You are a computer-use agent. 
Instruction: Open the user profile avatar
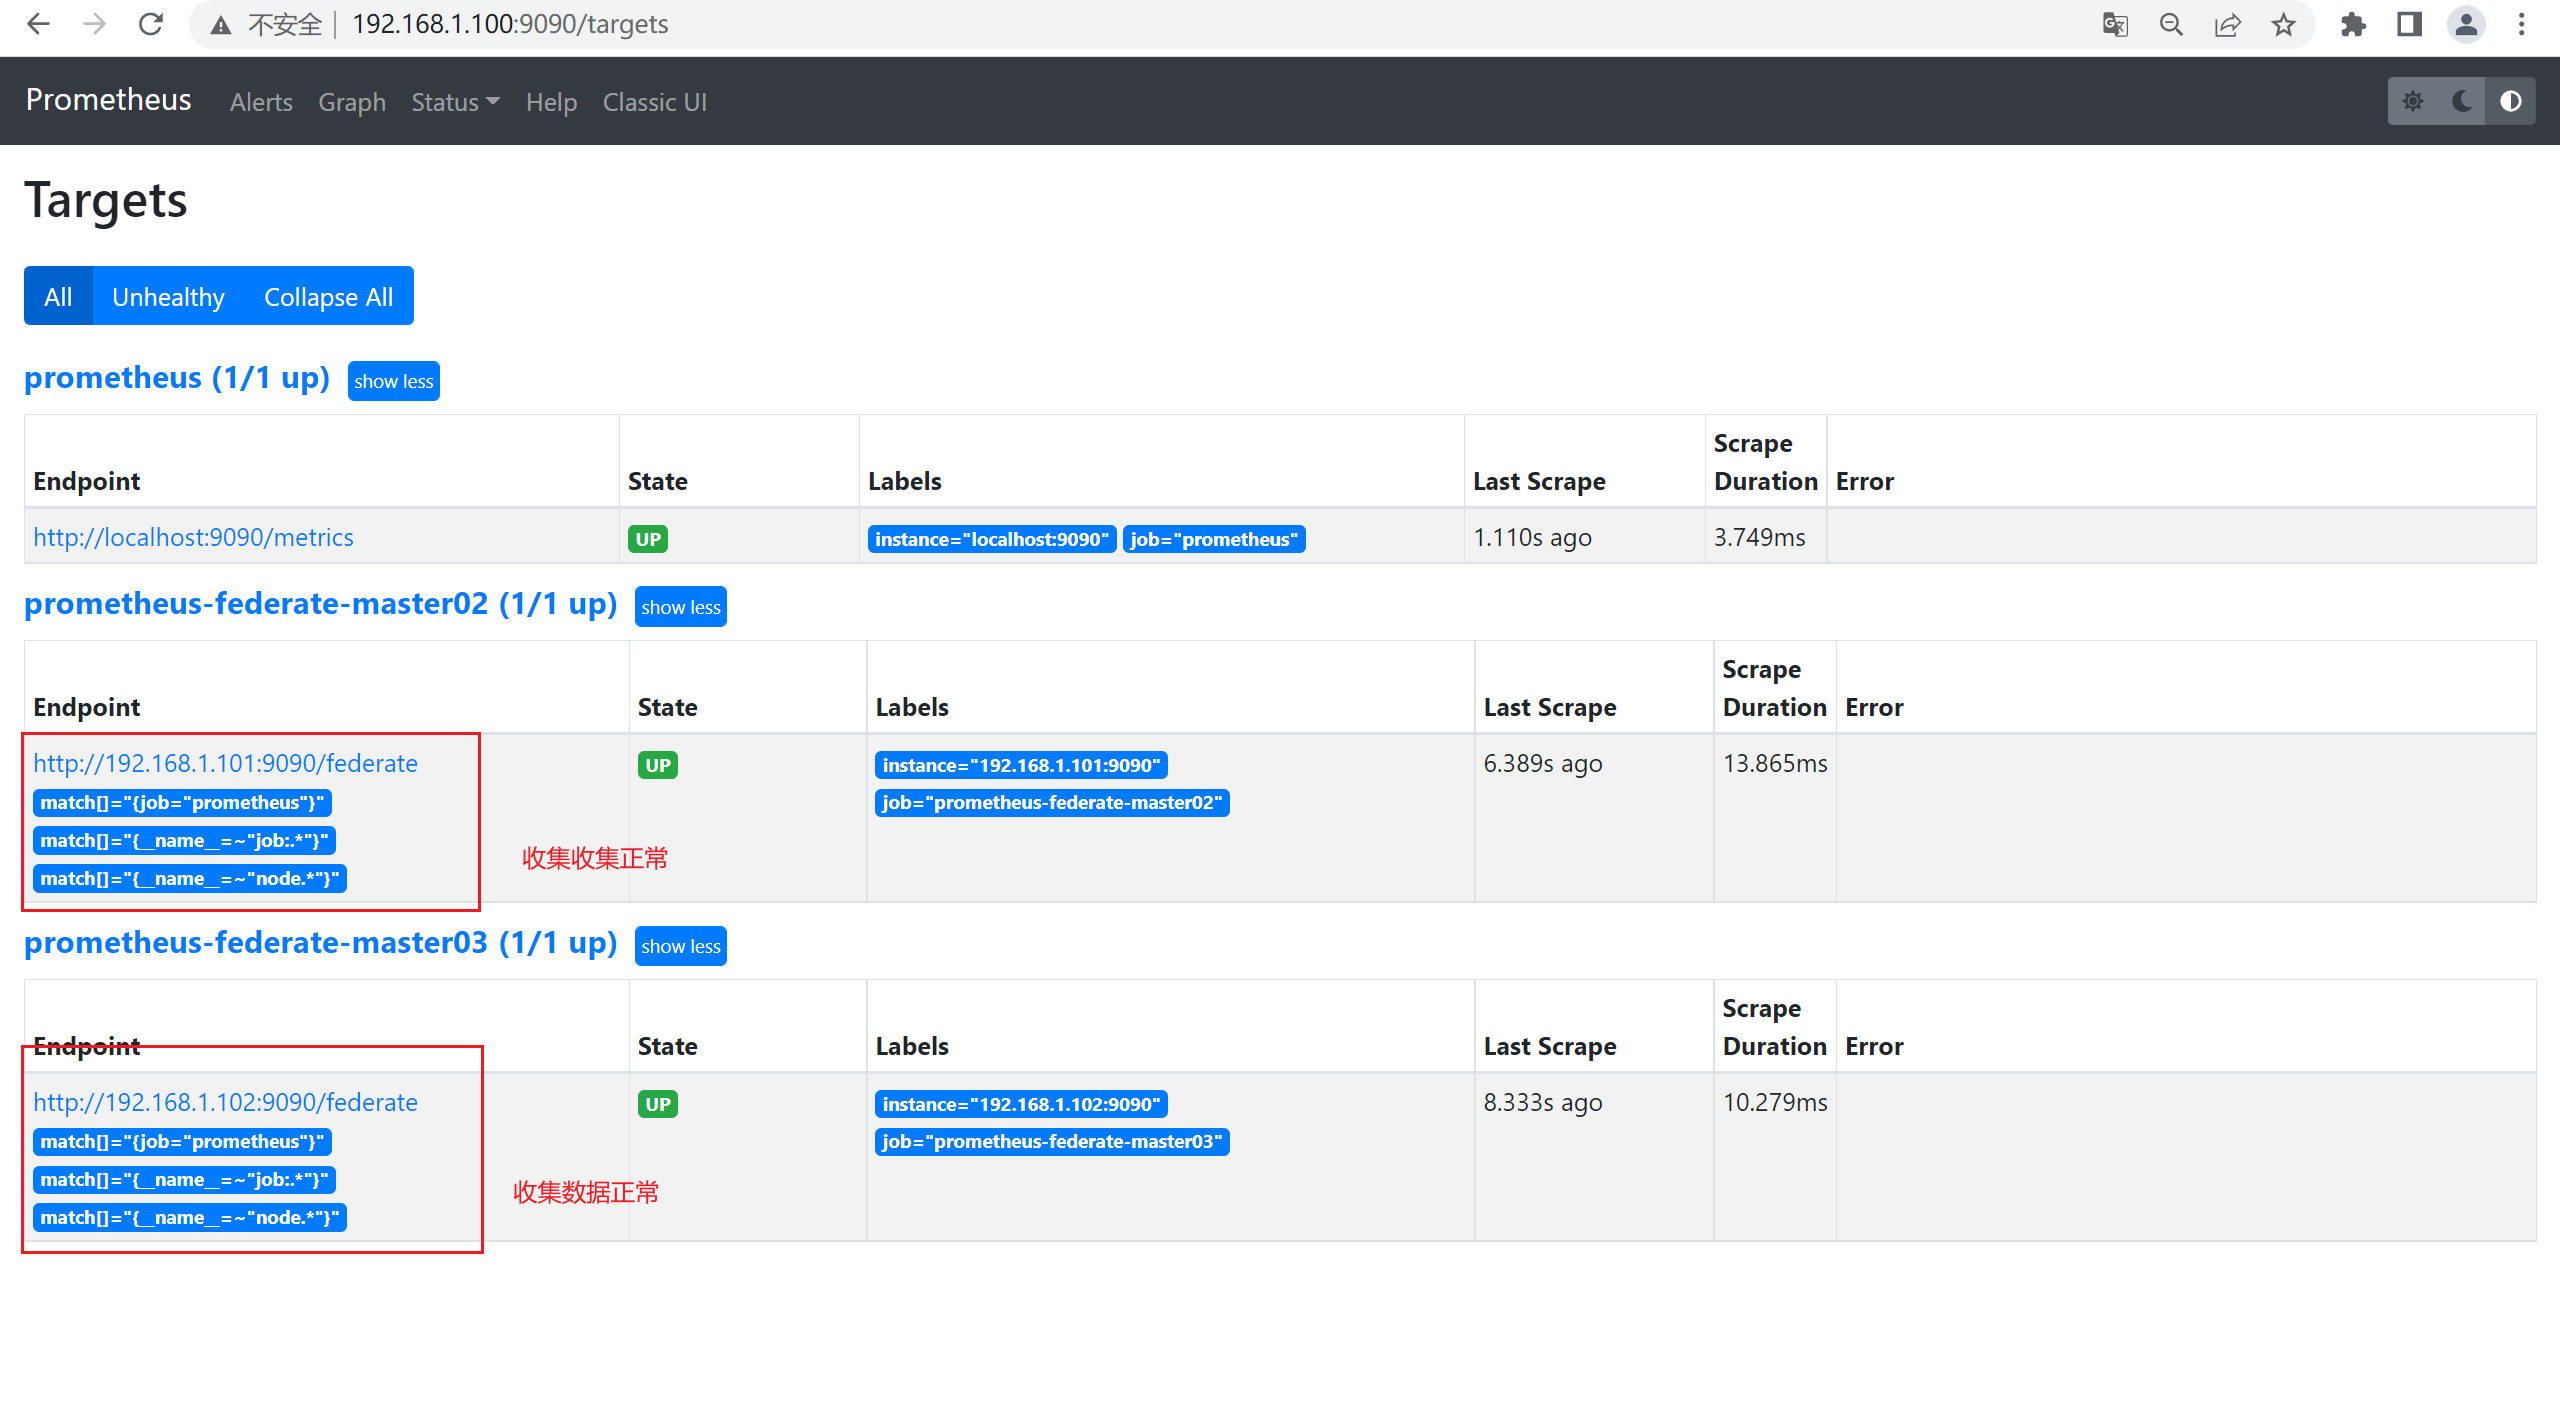tap(2466, 24)
